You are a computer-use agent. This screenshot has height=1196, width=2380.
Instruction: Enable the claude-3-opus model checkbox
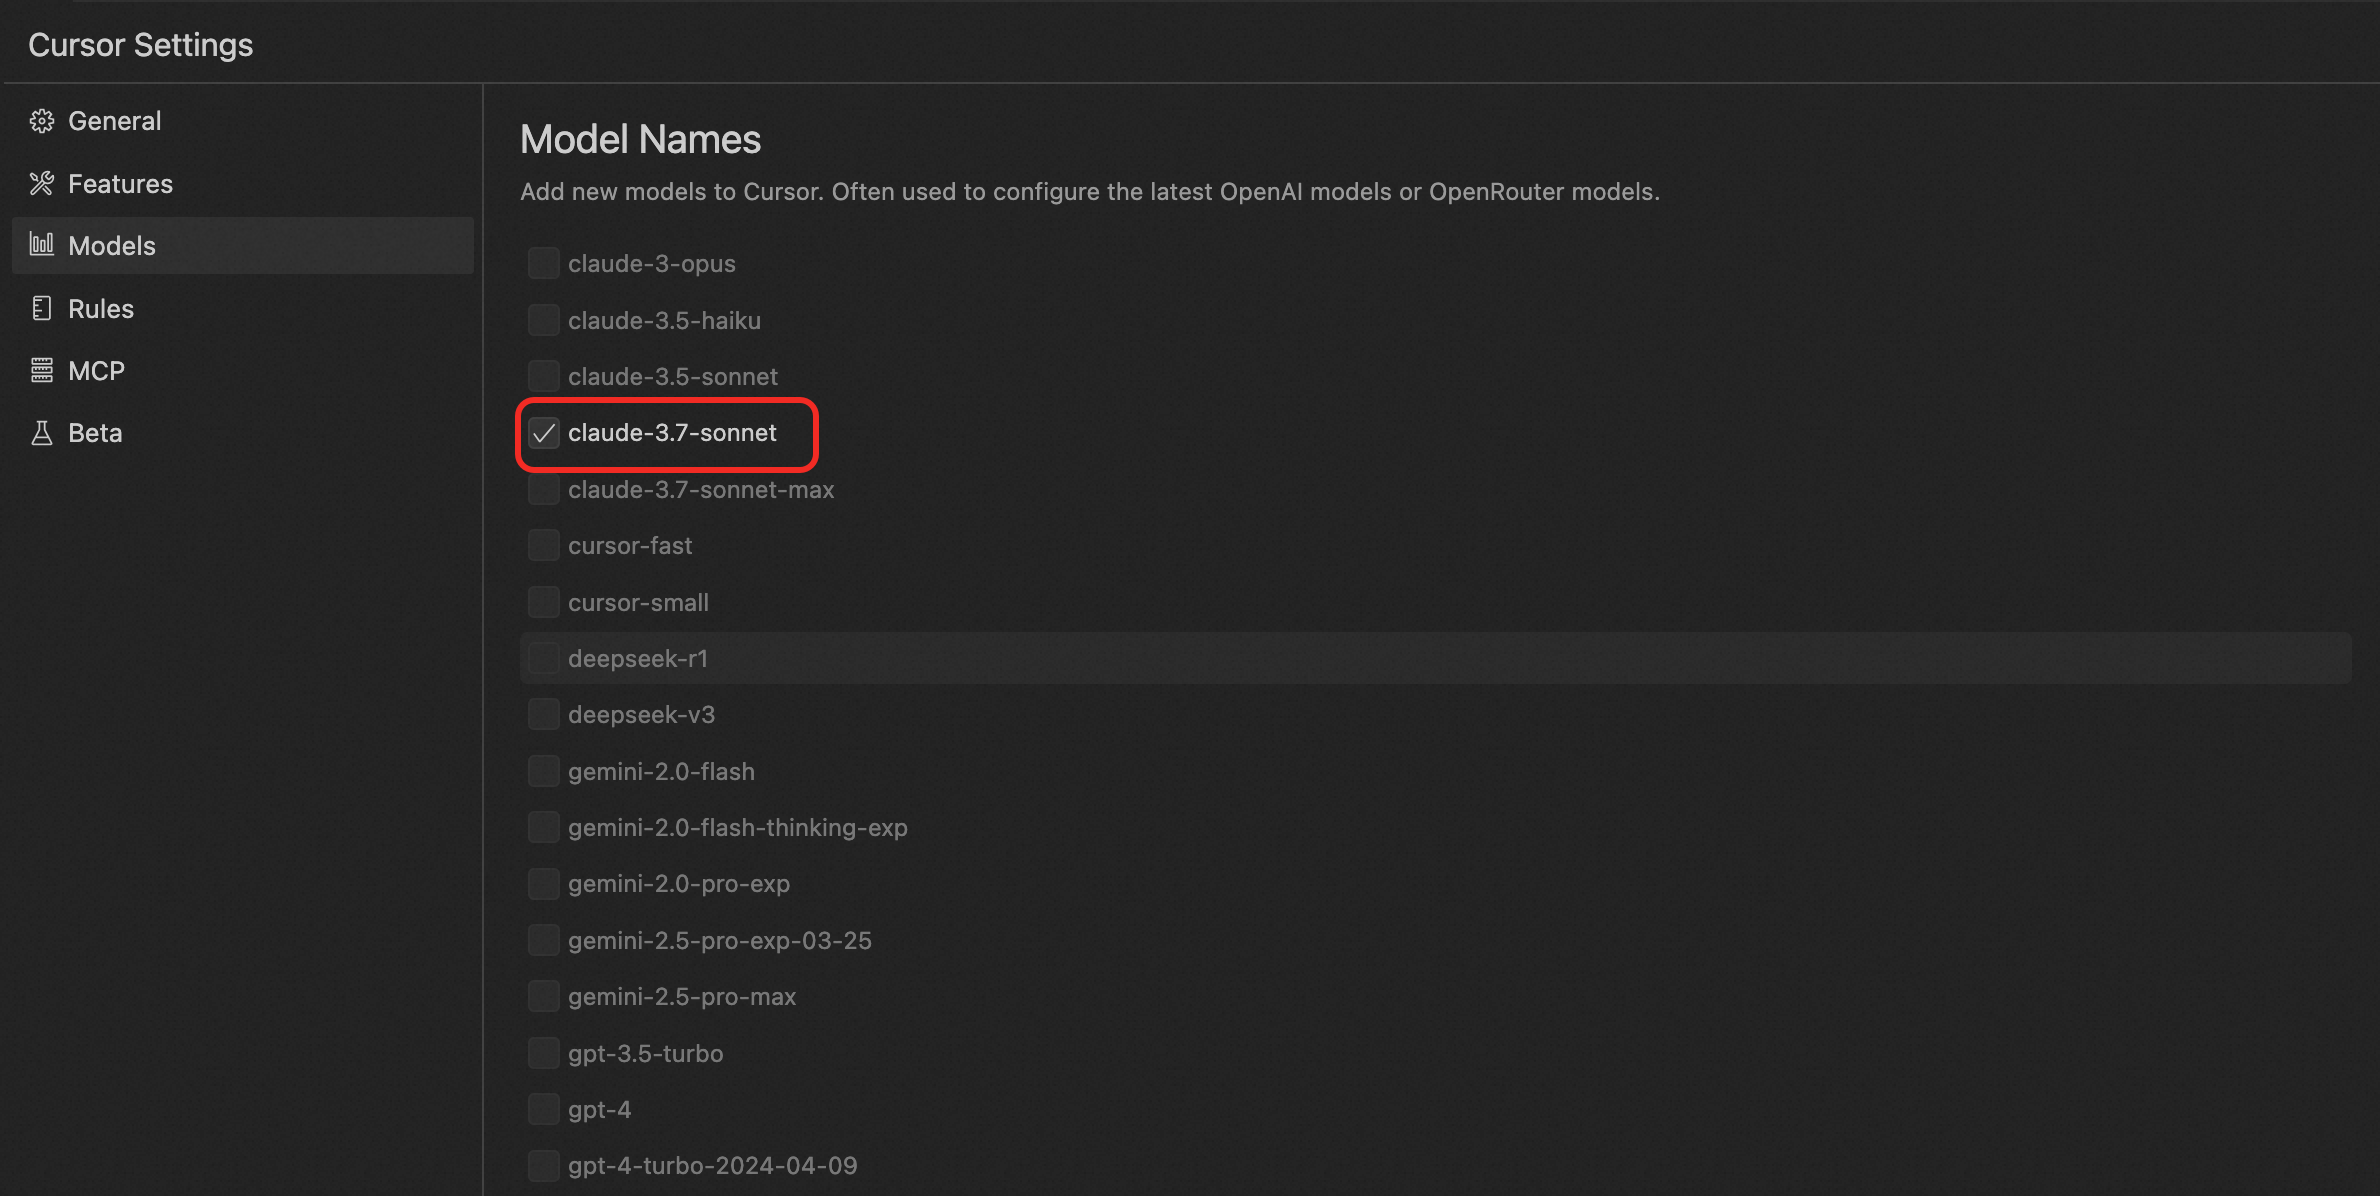544,264
